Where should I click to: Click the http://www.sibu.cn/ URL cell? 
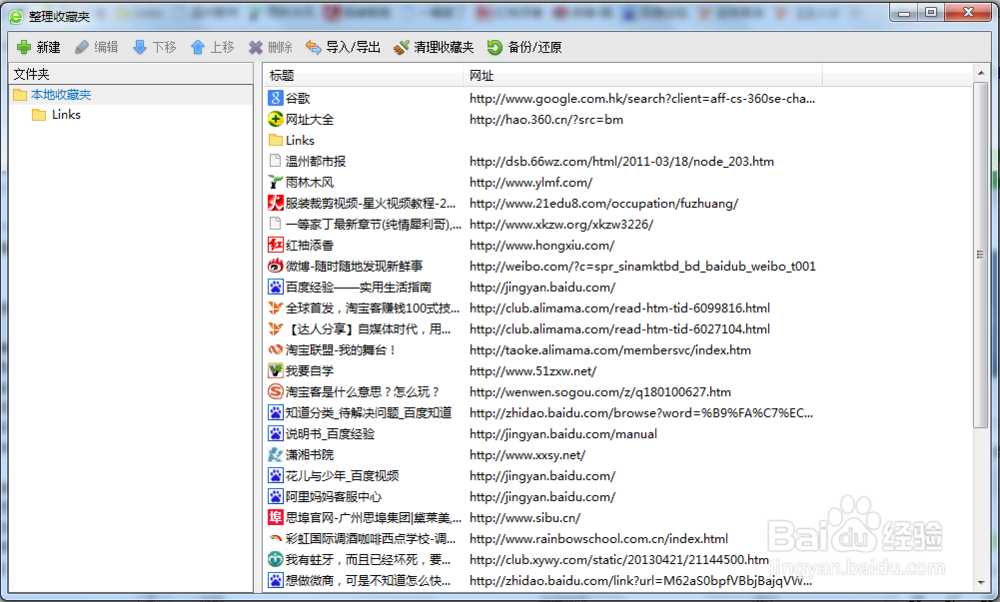(525, 518)
